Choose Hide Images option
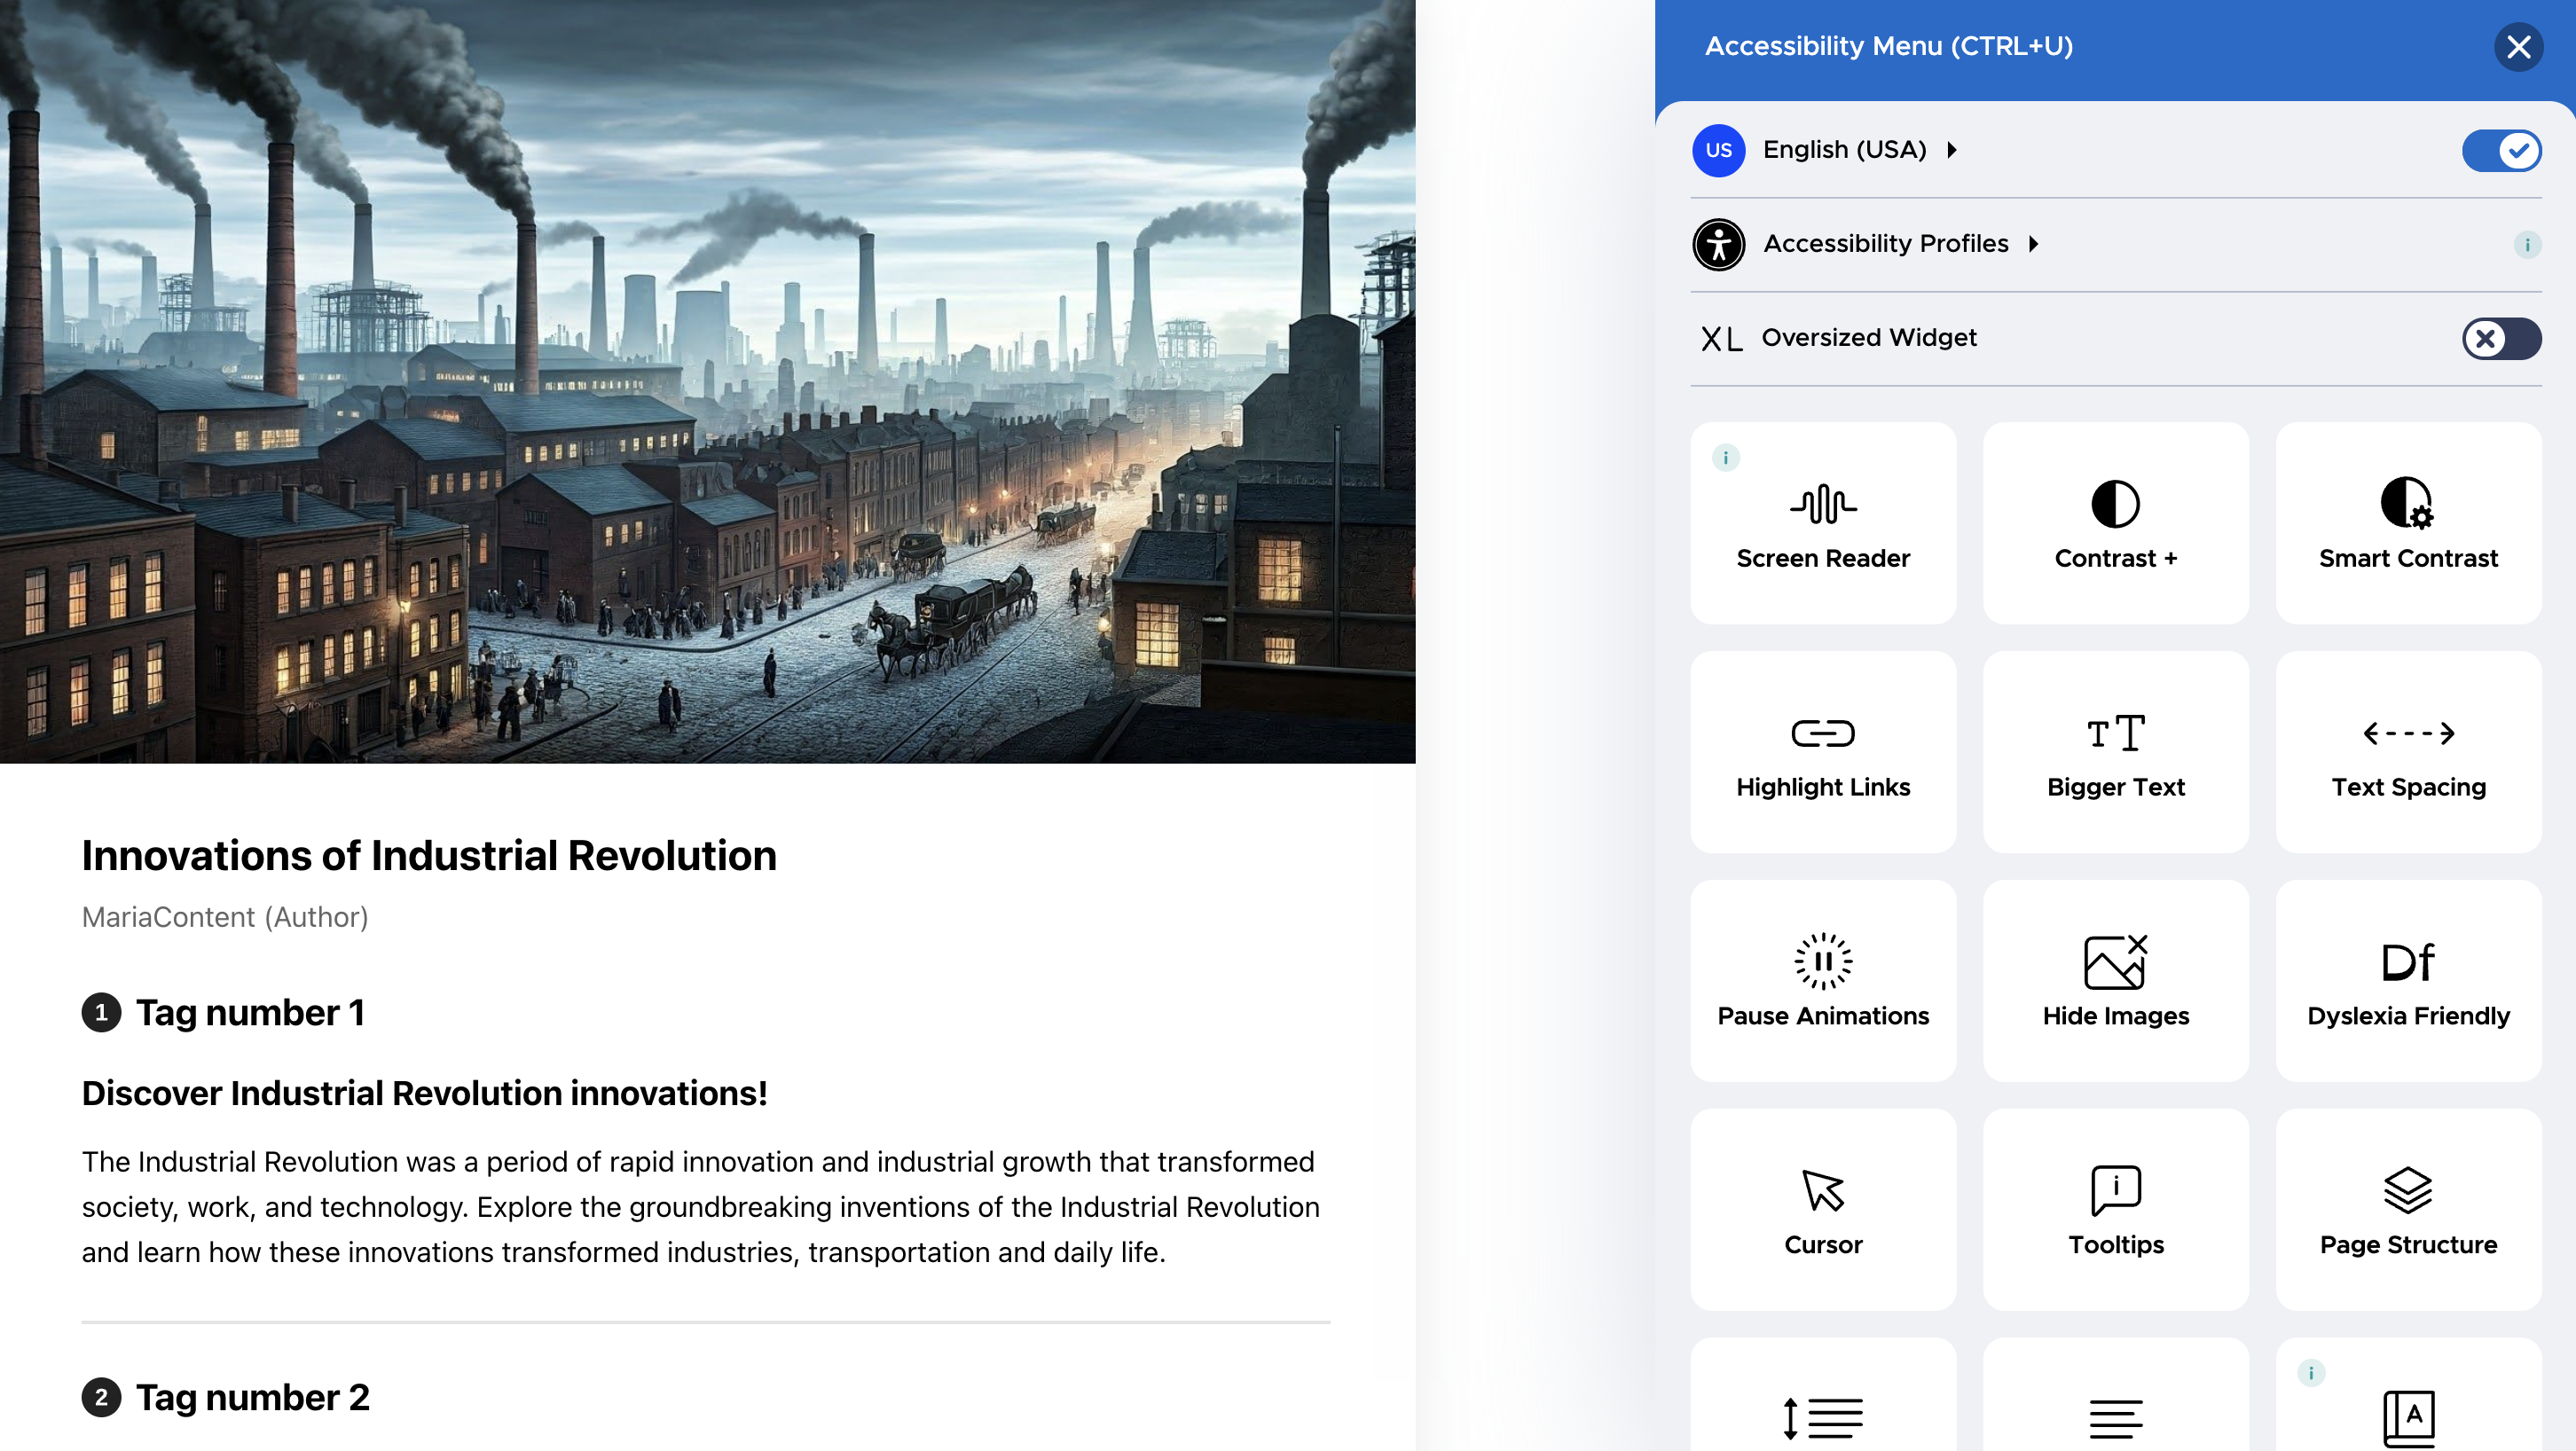This screenshot has width=2576, height=1451. click(2116, 981)
